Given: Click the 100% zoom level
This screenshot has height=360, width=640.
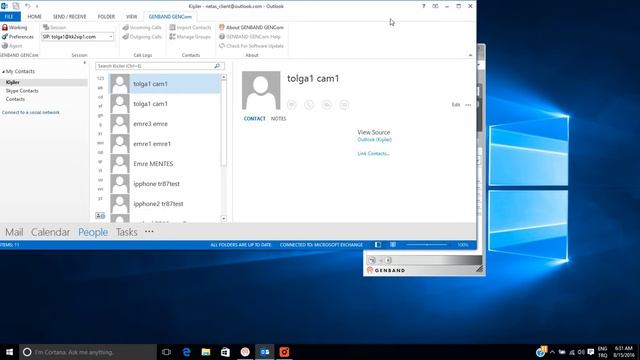Looking at the screenshot, I should [462, 245].
